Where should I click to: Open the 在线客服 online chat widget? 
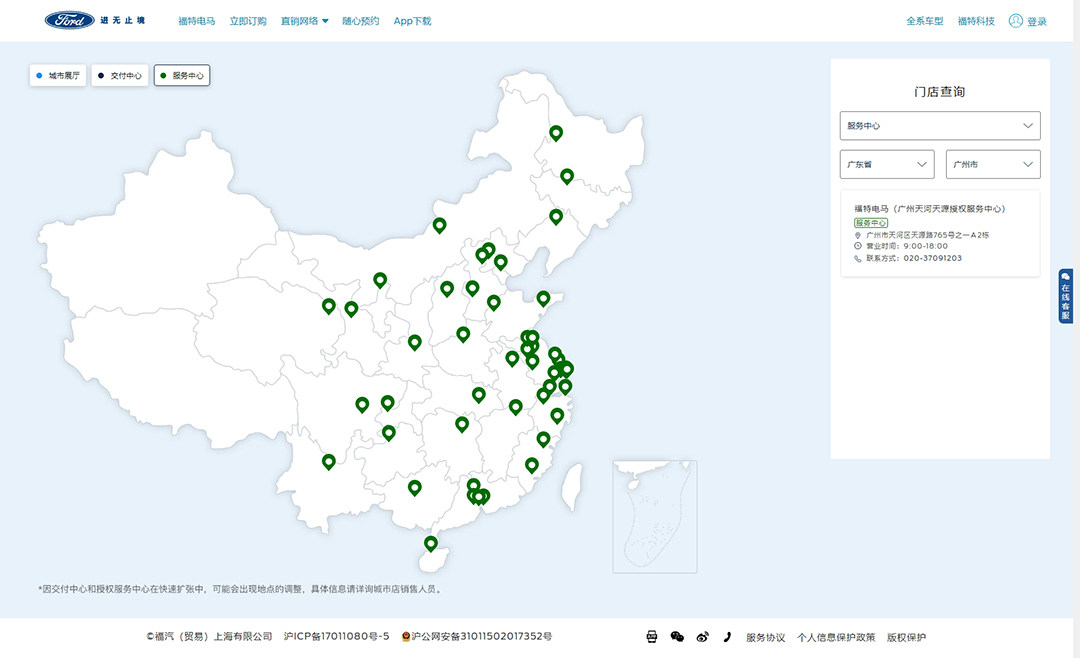pyautogui.click(x=1066, y=296)
